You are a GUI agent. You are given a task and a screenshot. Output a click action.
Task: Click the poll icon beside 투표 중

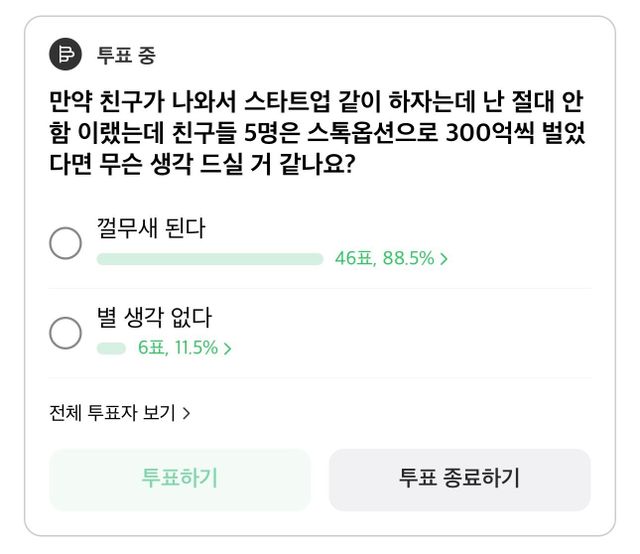[x=66, y=54]
